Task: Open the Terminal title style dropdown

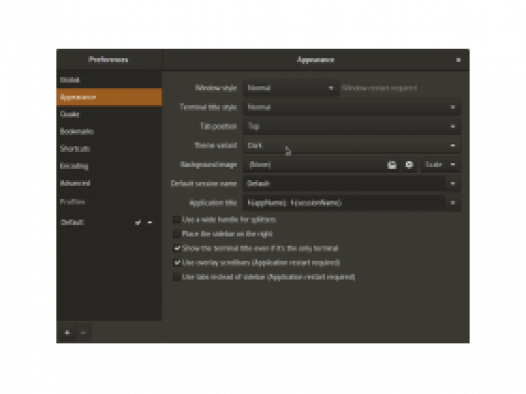Action: pos(352,107)
